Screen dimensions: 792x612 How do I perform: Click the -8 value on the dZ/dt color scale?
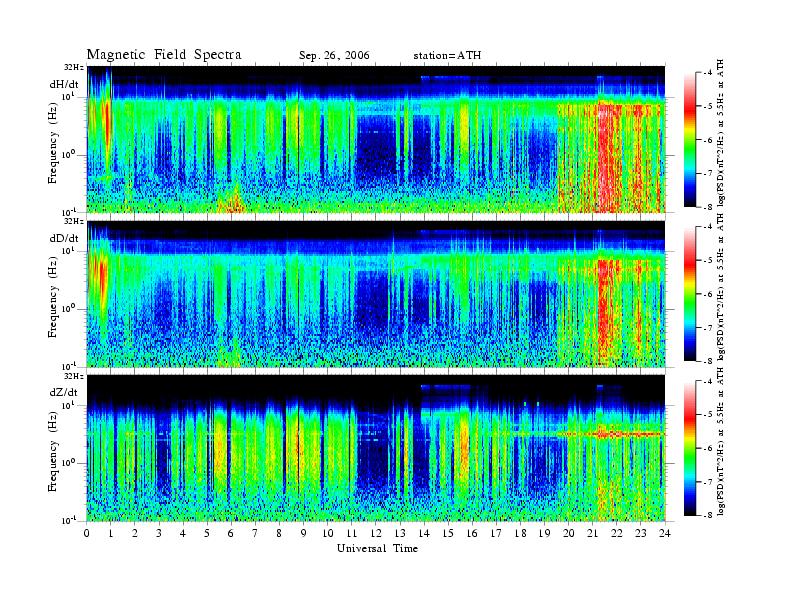(x=708, y=515)
